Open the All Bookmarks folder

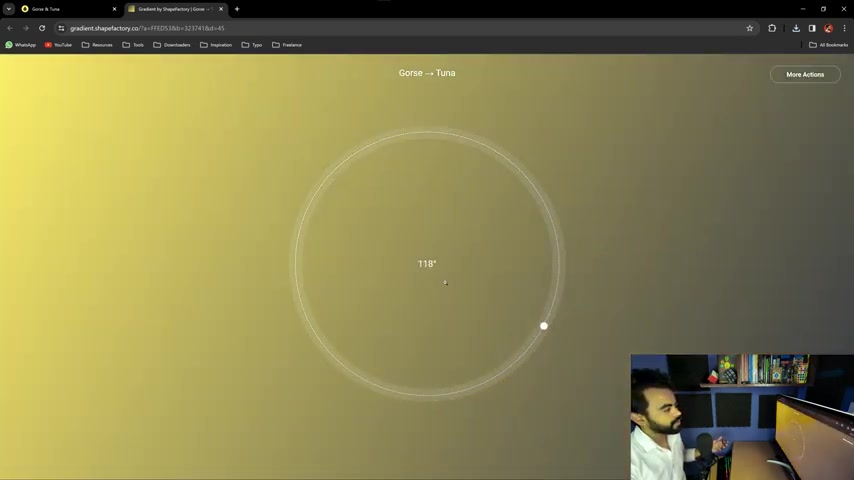click(828, 45)
